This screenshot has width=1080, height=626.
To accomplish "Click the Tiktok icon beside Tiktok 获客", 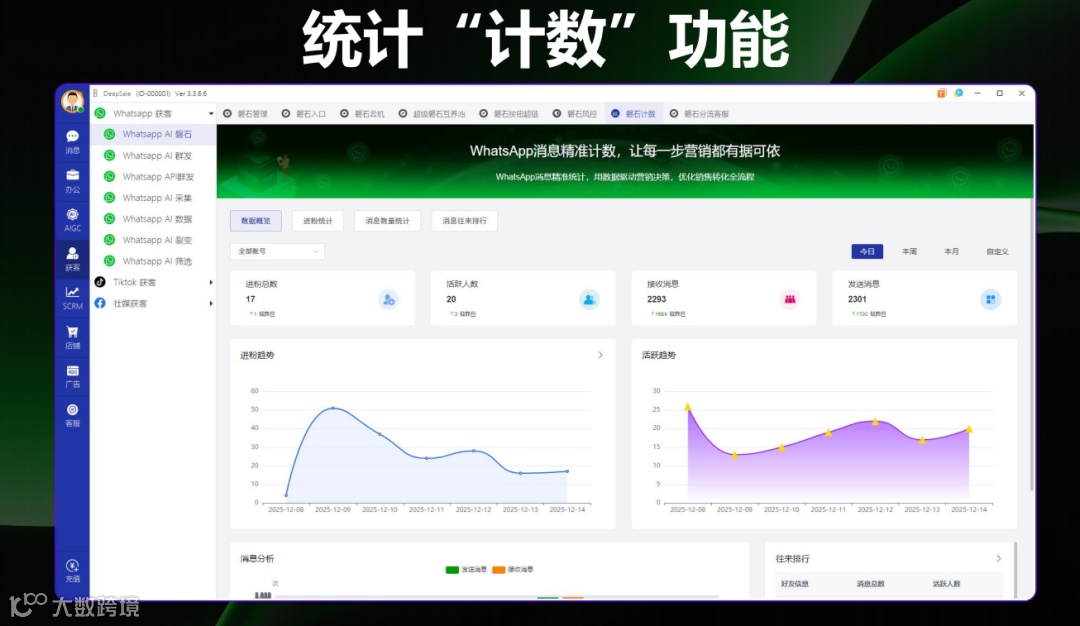I will [100, 282].
